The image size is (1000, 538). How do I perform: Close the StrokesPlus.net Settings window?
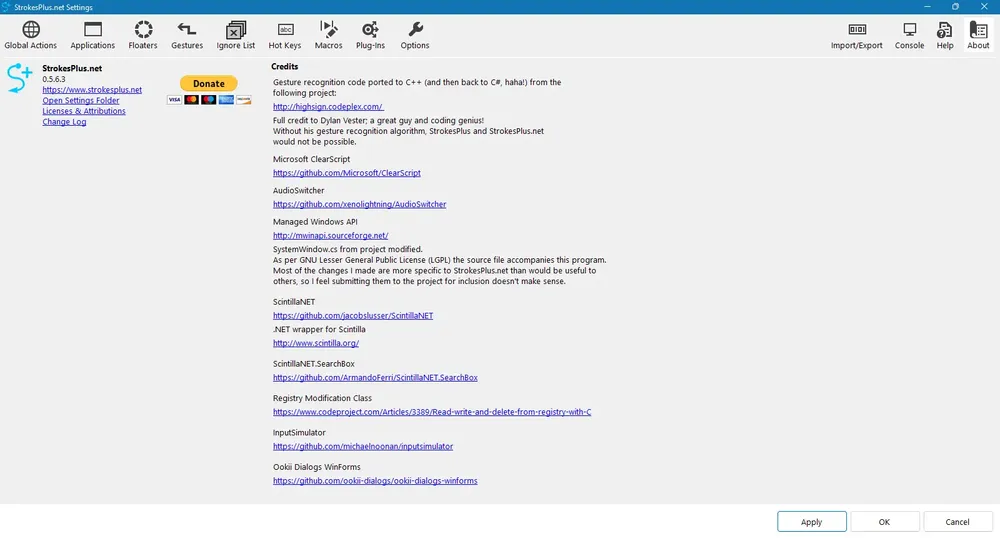[x=984, y=6]
